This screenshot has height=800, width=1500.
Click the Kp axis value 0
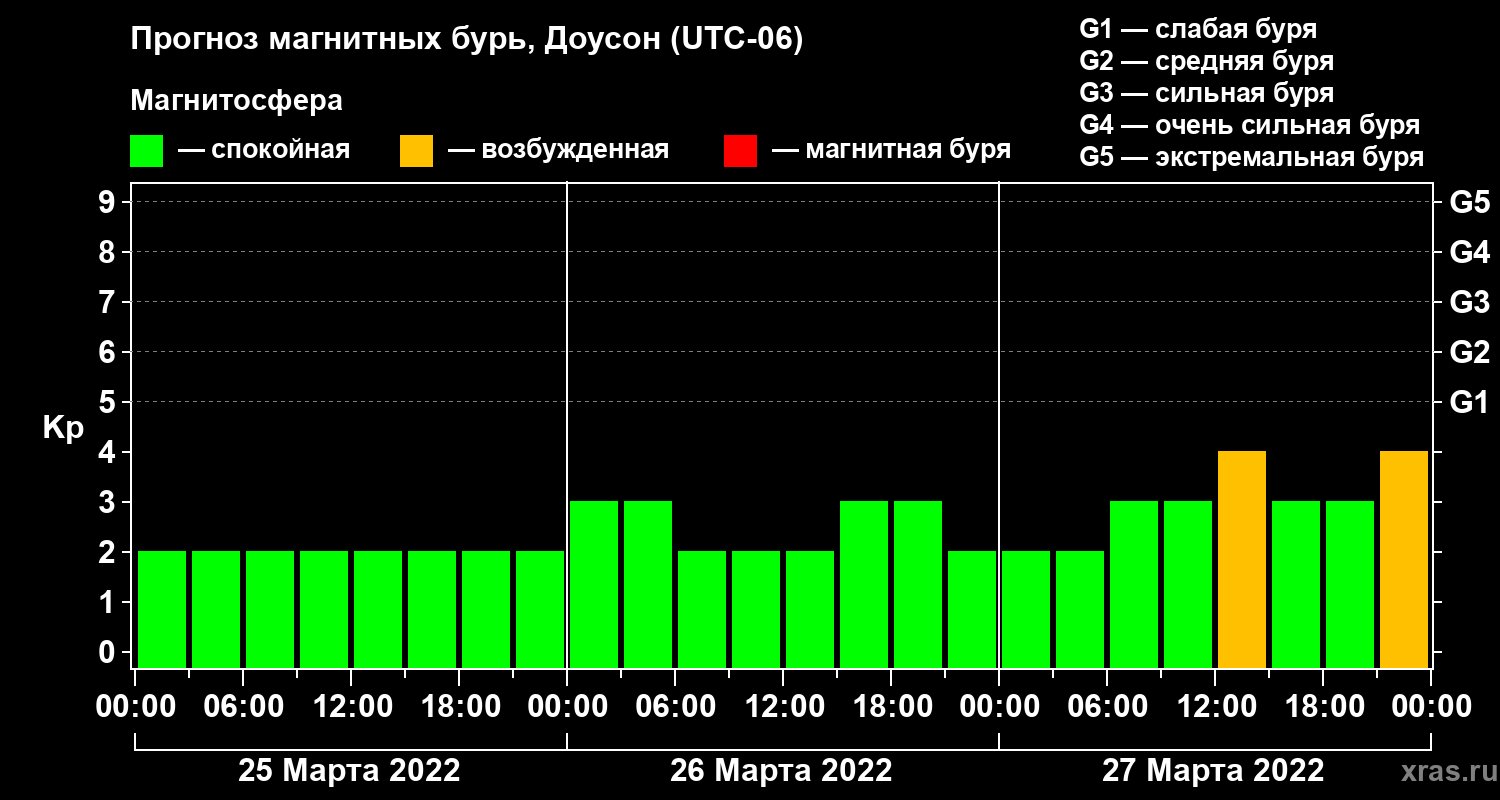109,652
